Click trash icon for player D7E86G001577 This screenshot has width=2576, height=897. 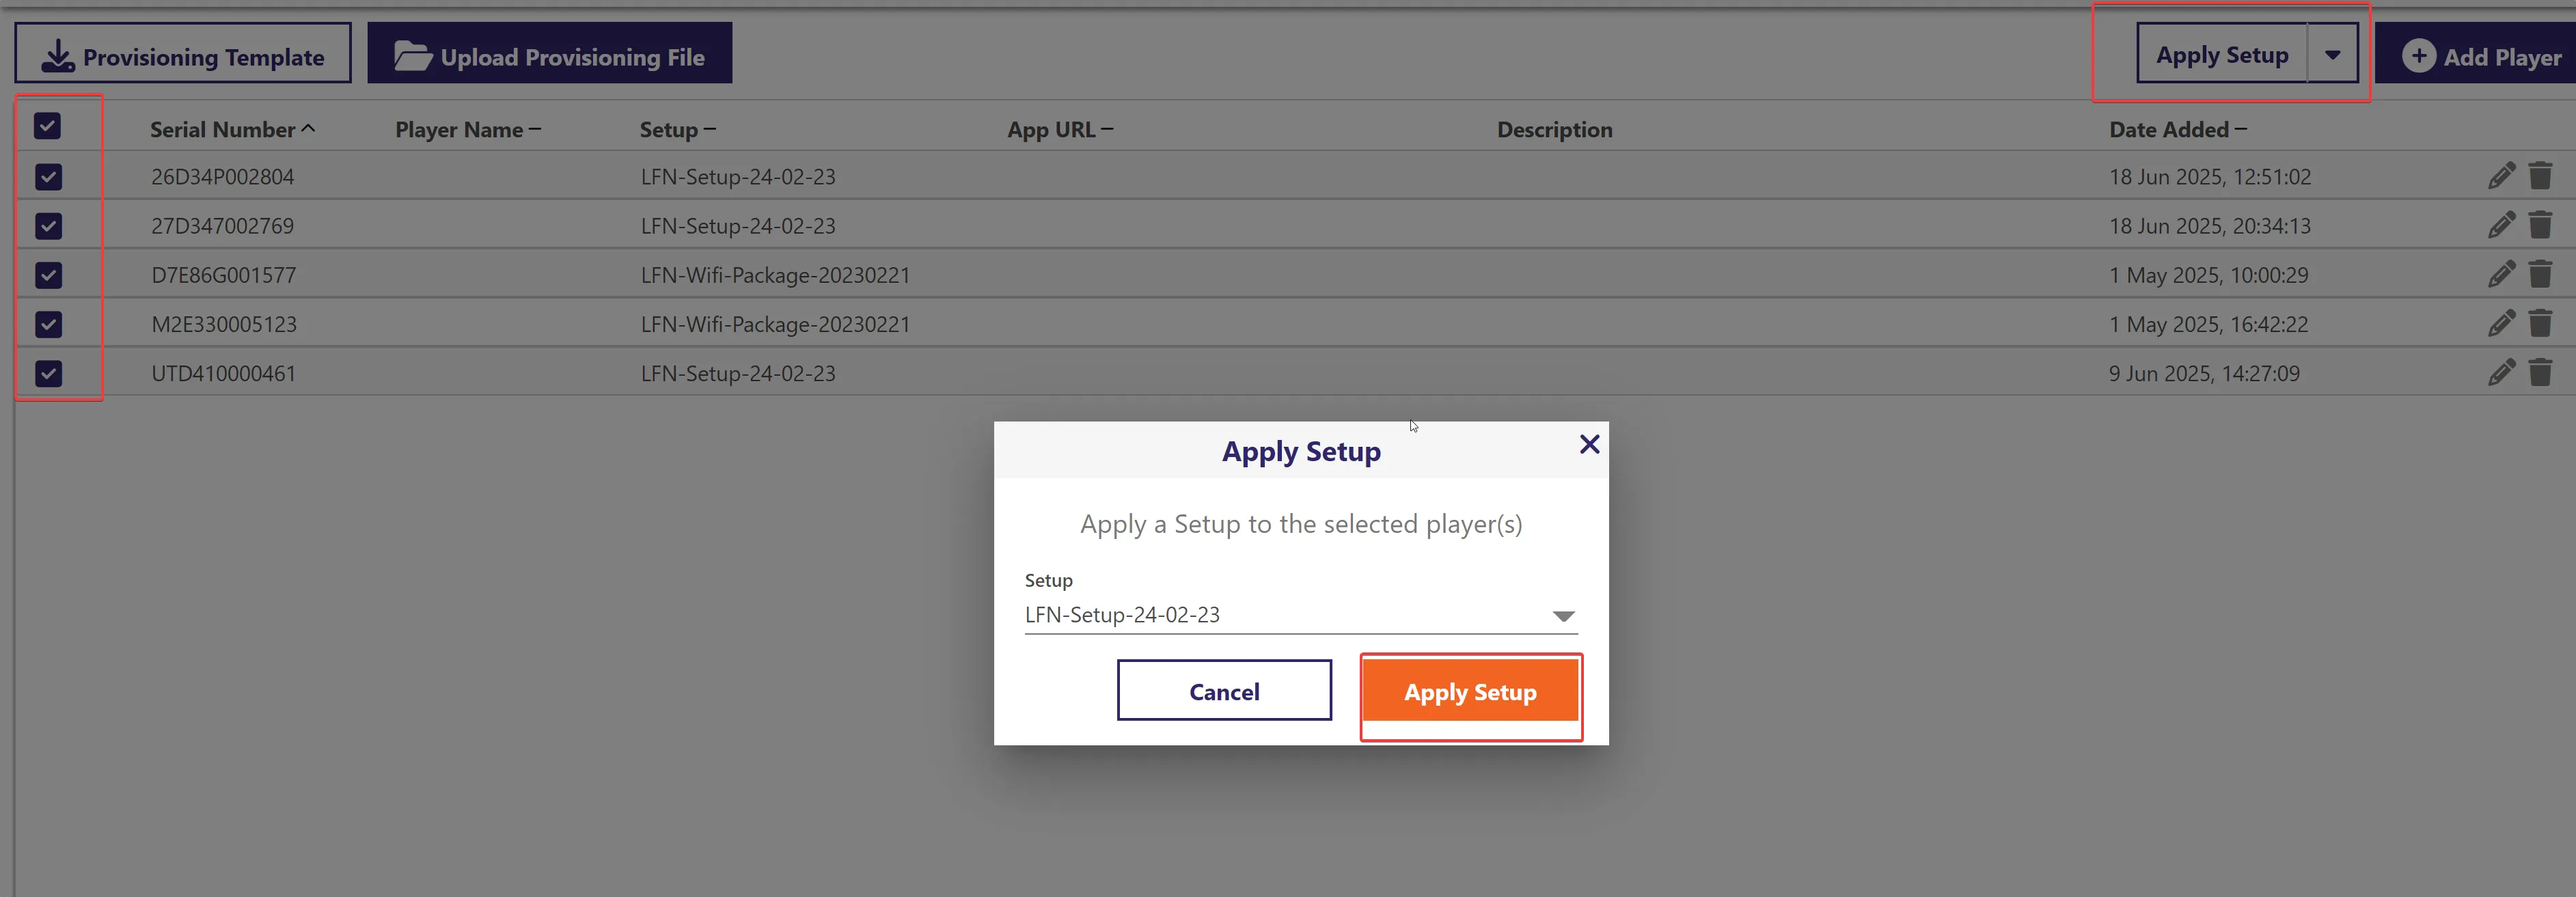pyautogui.click(x=2540, y=274)
